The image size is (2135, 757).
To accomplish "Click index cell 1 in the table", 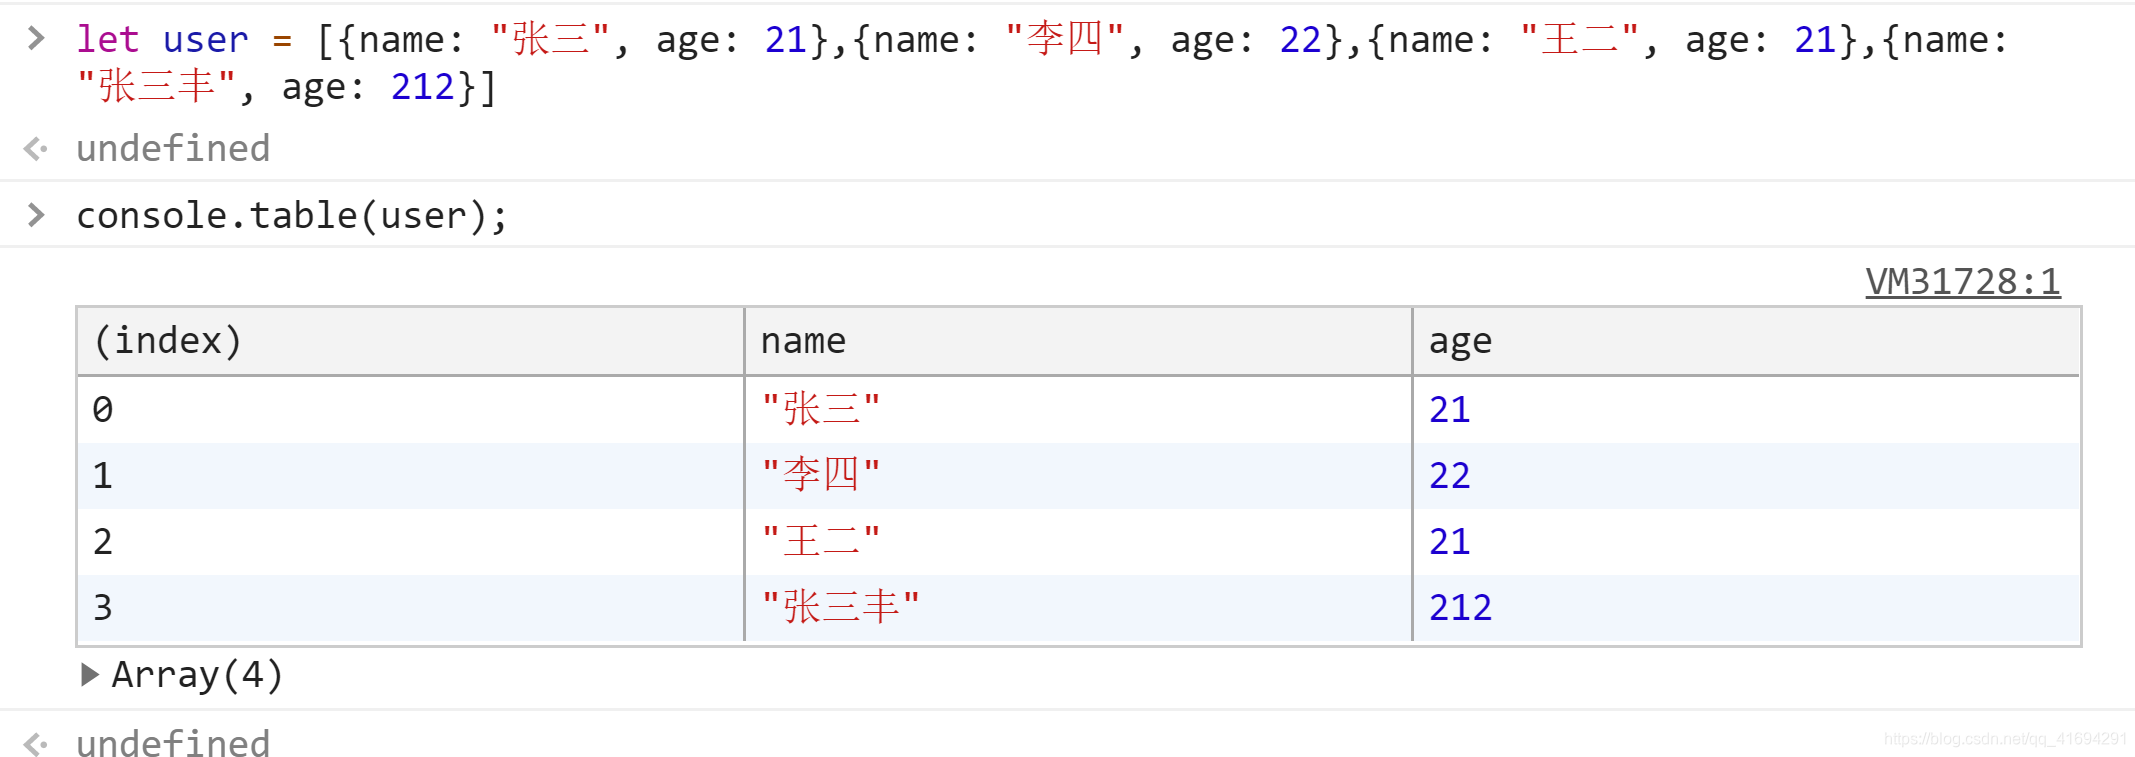I will point(410,476).
